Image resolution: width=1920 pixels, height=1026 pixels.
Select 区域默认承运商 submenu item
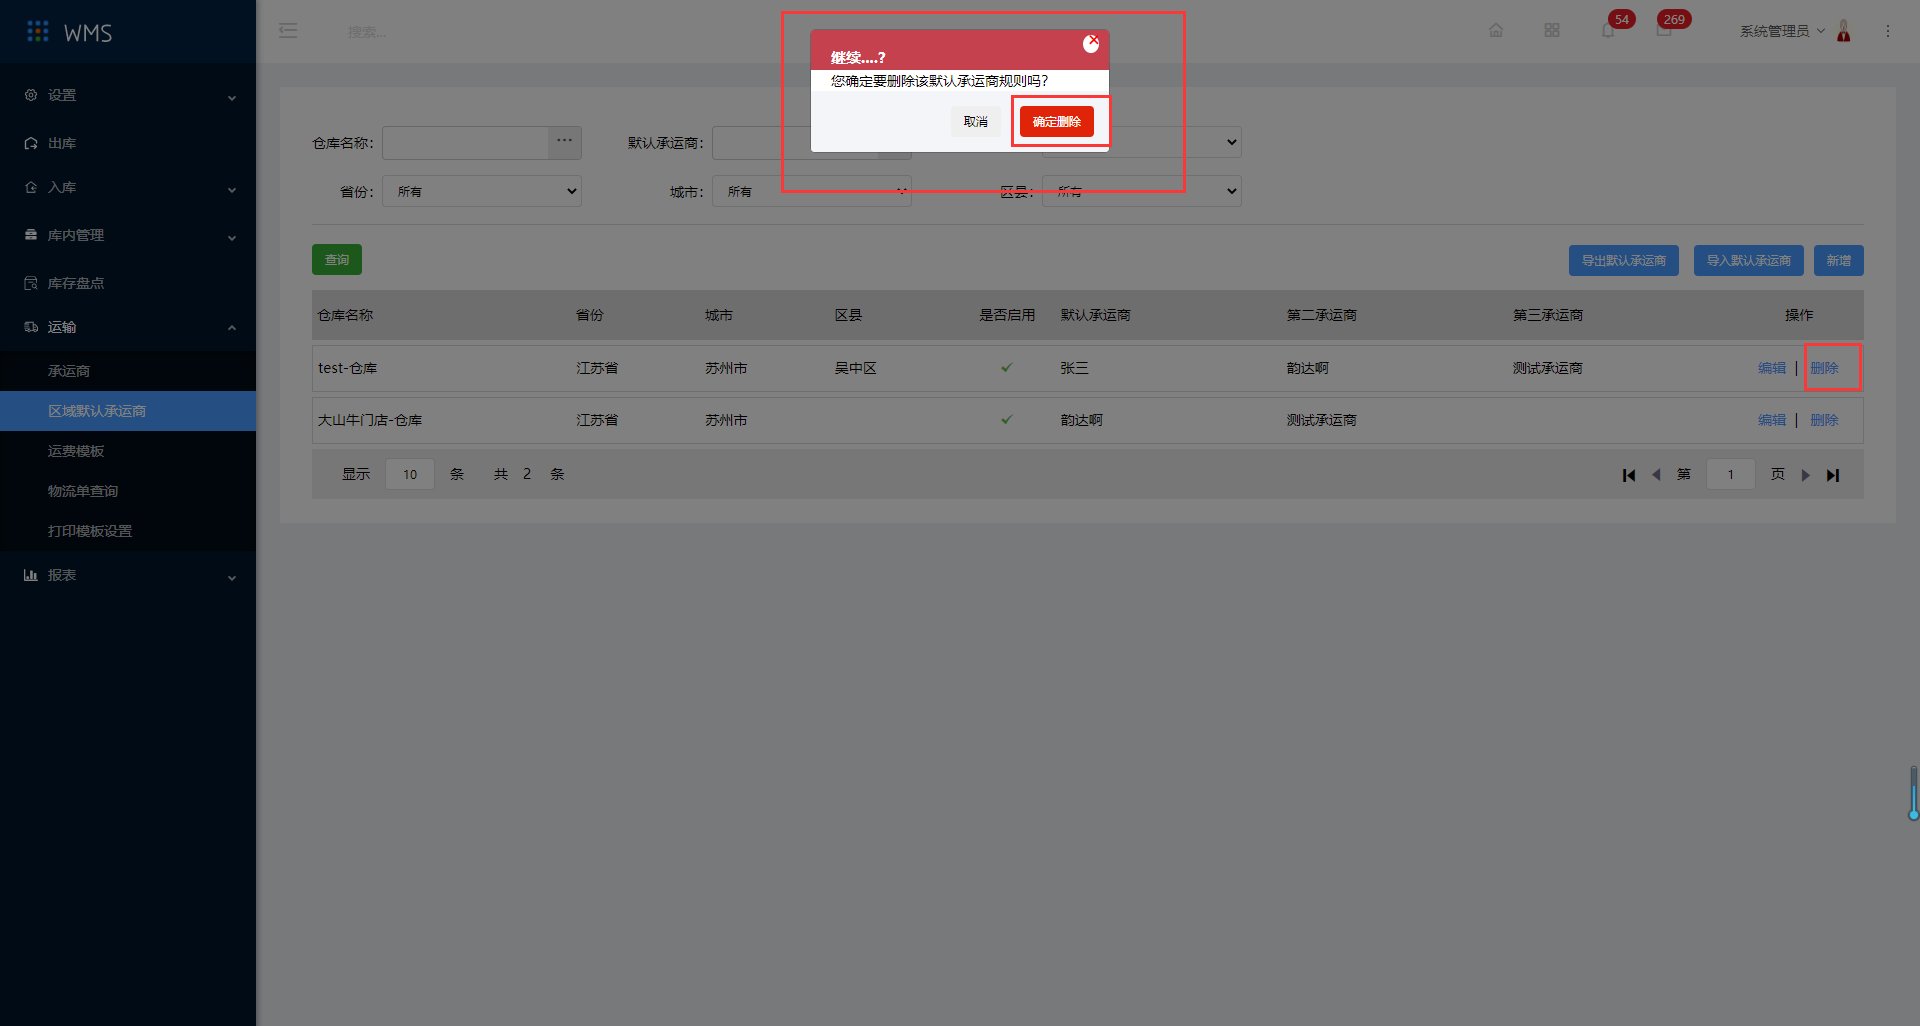click(x=128, y=411)
